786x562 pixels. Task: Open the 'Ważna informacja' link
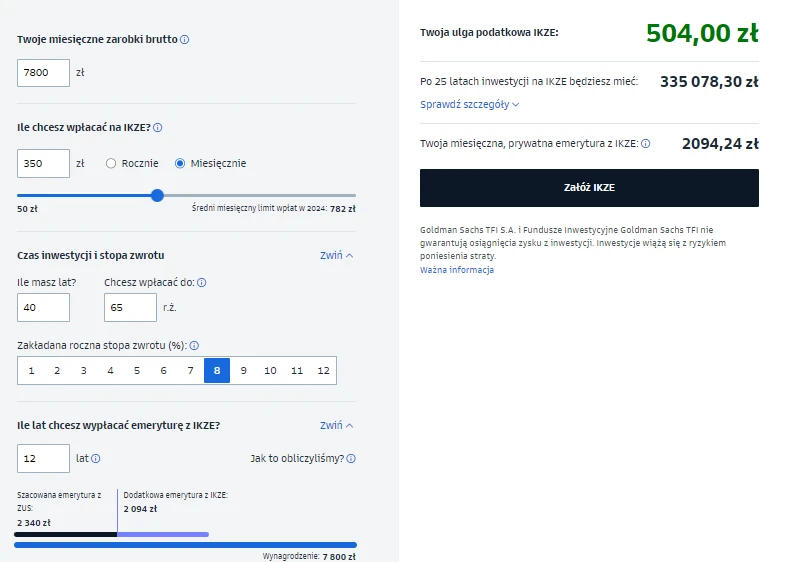tap(456, 270)
